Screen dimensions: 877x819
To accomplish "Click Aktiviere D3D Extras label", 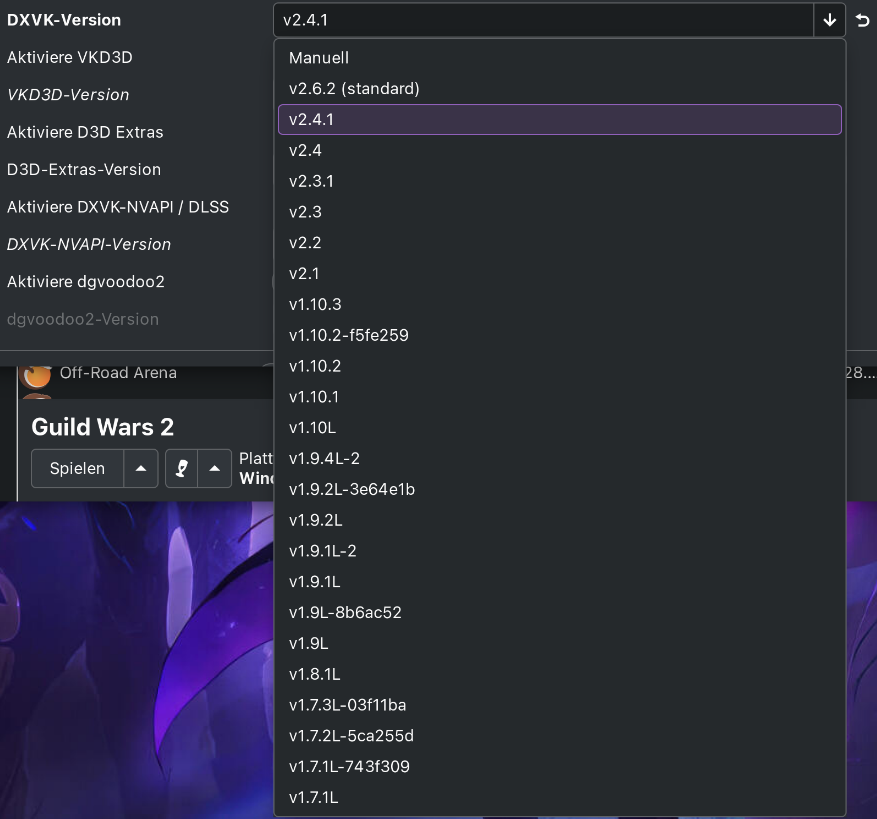I will (85, 132).
